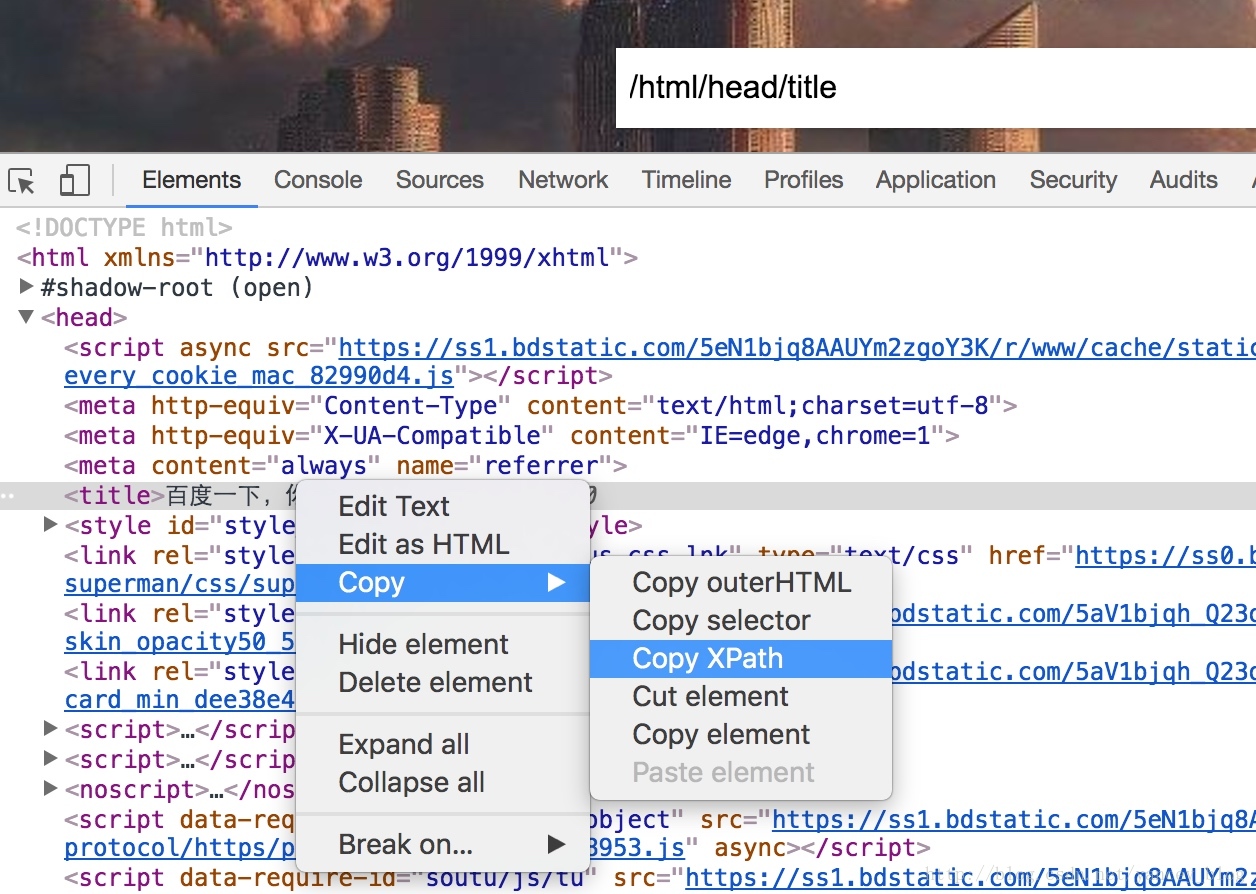Open the card_min_dee38e4 stylesheet link
This screenshot has height=894, width=1256.
click(x=180, y=700)
